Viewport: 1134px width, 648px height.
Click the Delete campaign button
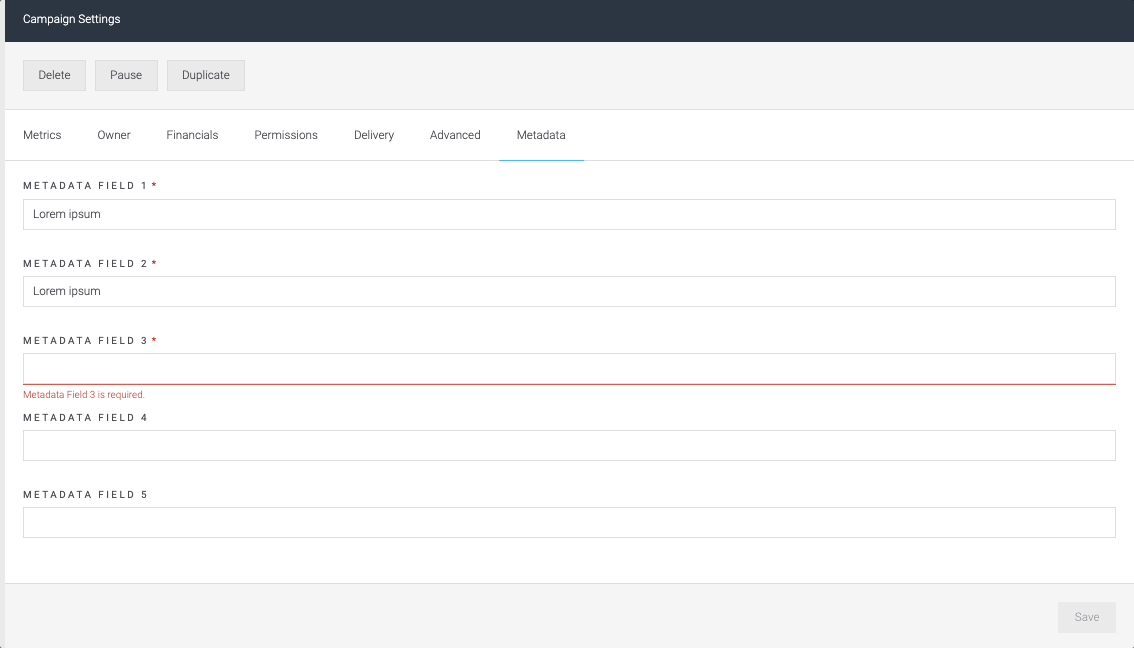pos(54,75)
